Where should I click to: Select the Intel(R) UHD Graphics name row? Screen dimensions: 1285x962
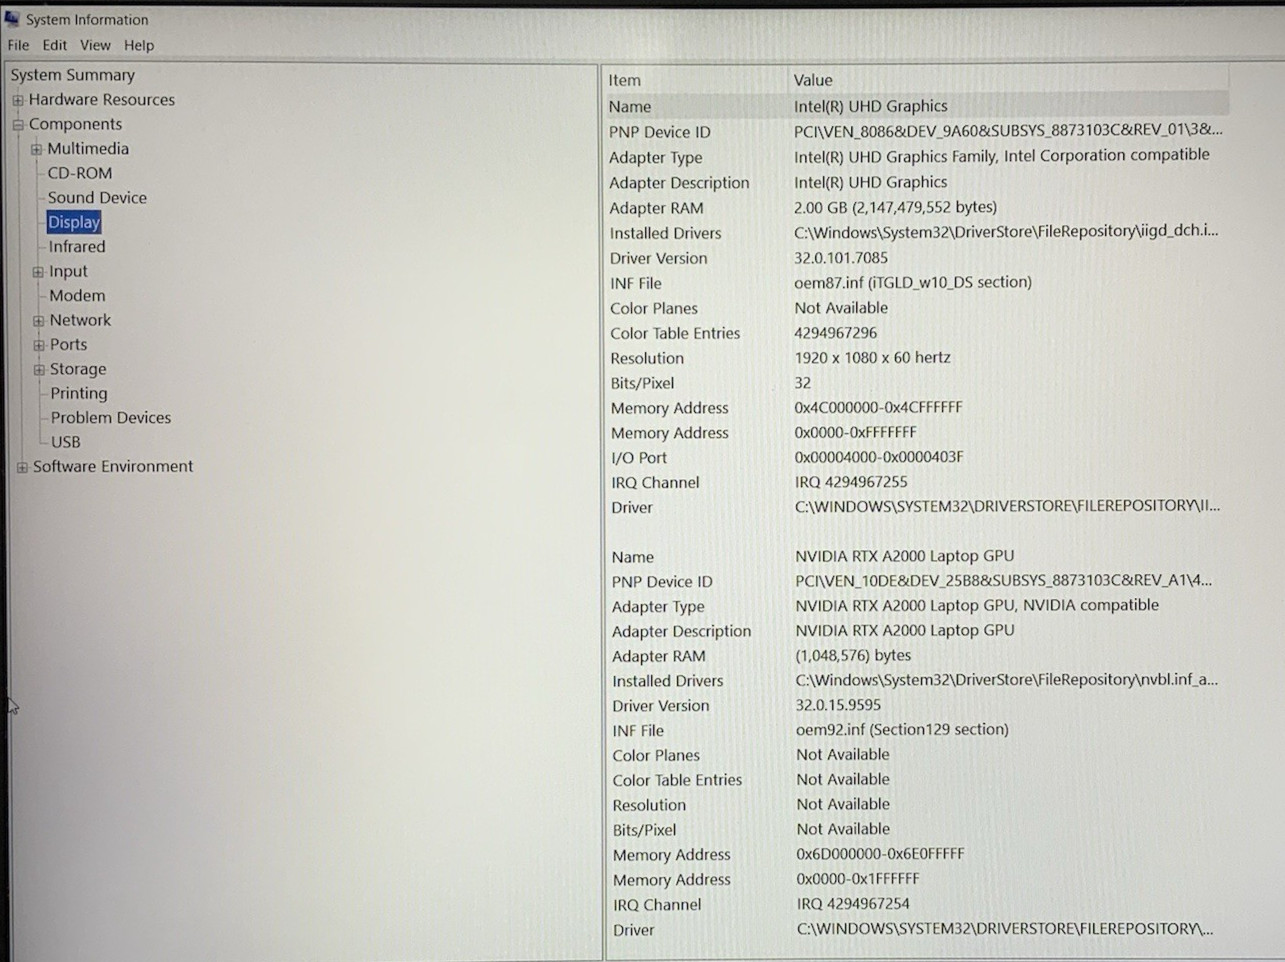point(917,106)
